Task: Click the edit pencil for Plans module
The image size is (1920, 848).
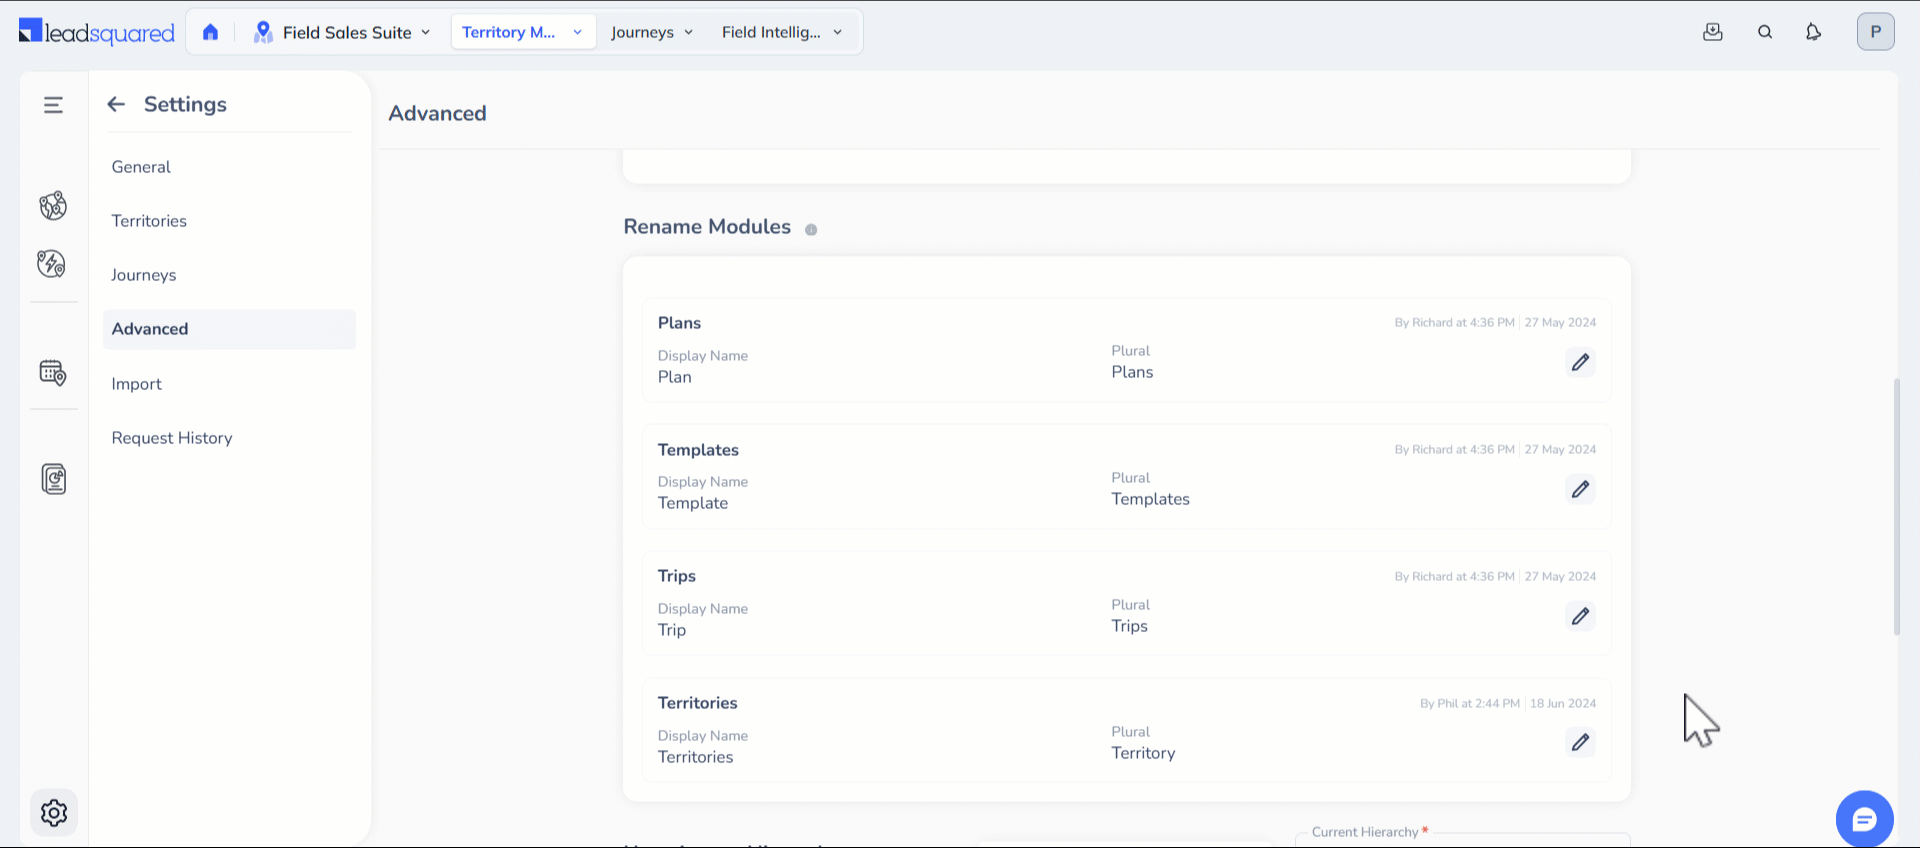Action: (1580, 363)
